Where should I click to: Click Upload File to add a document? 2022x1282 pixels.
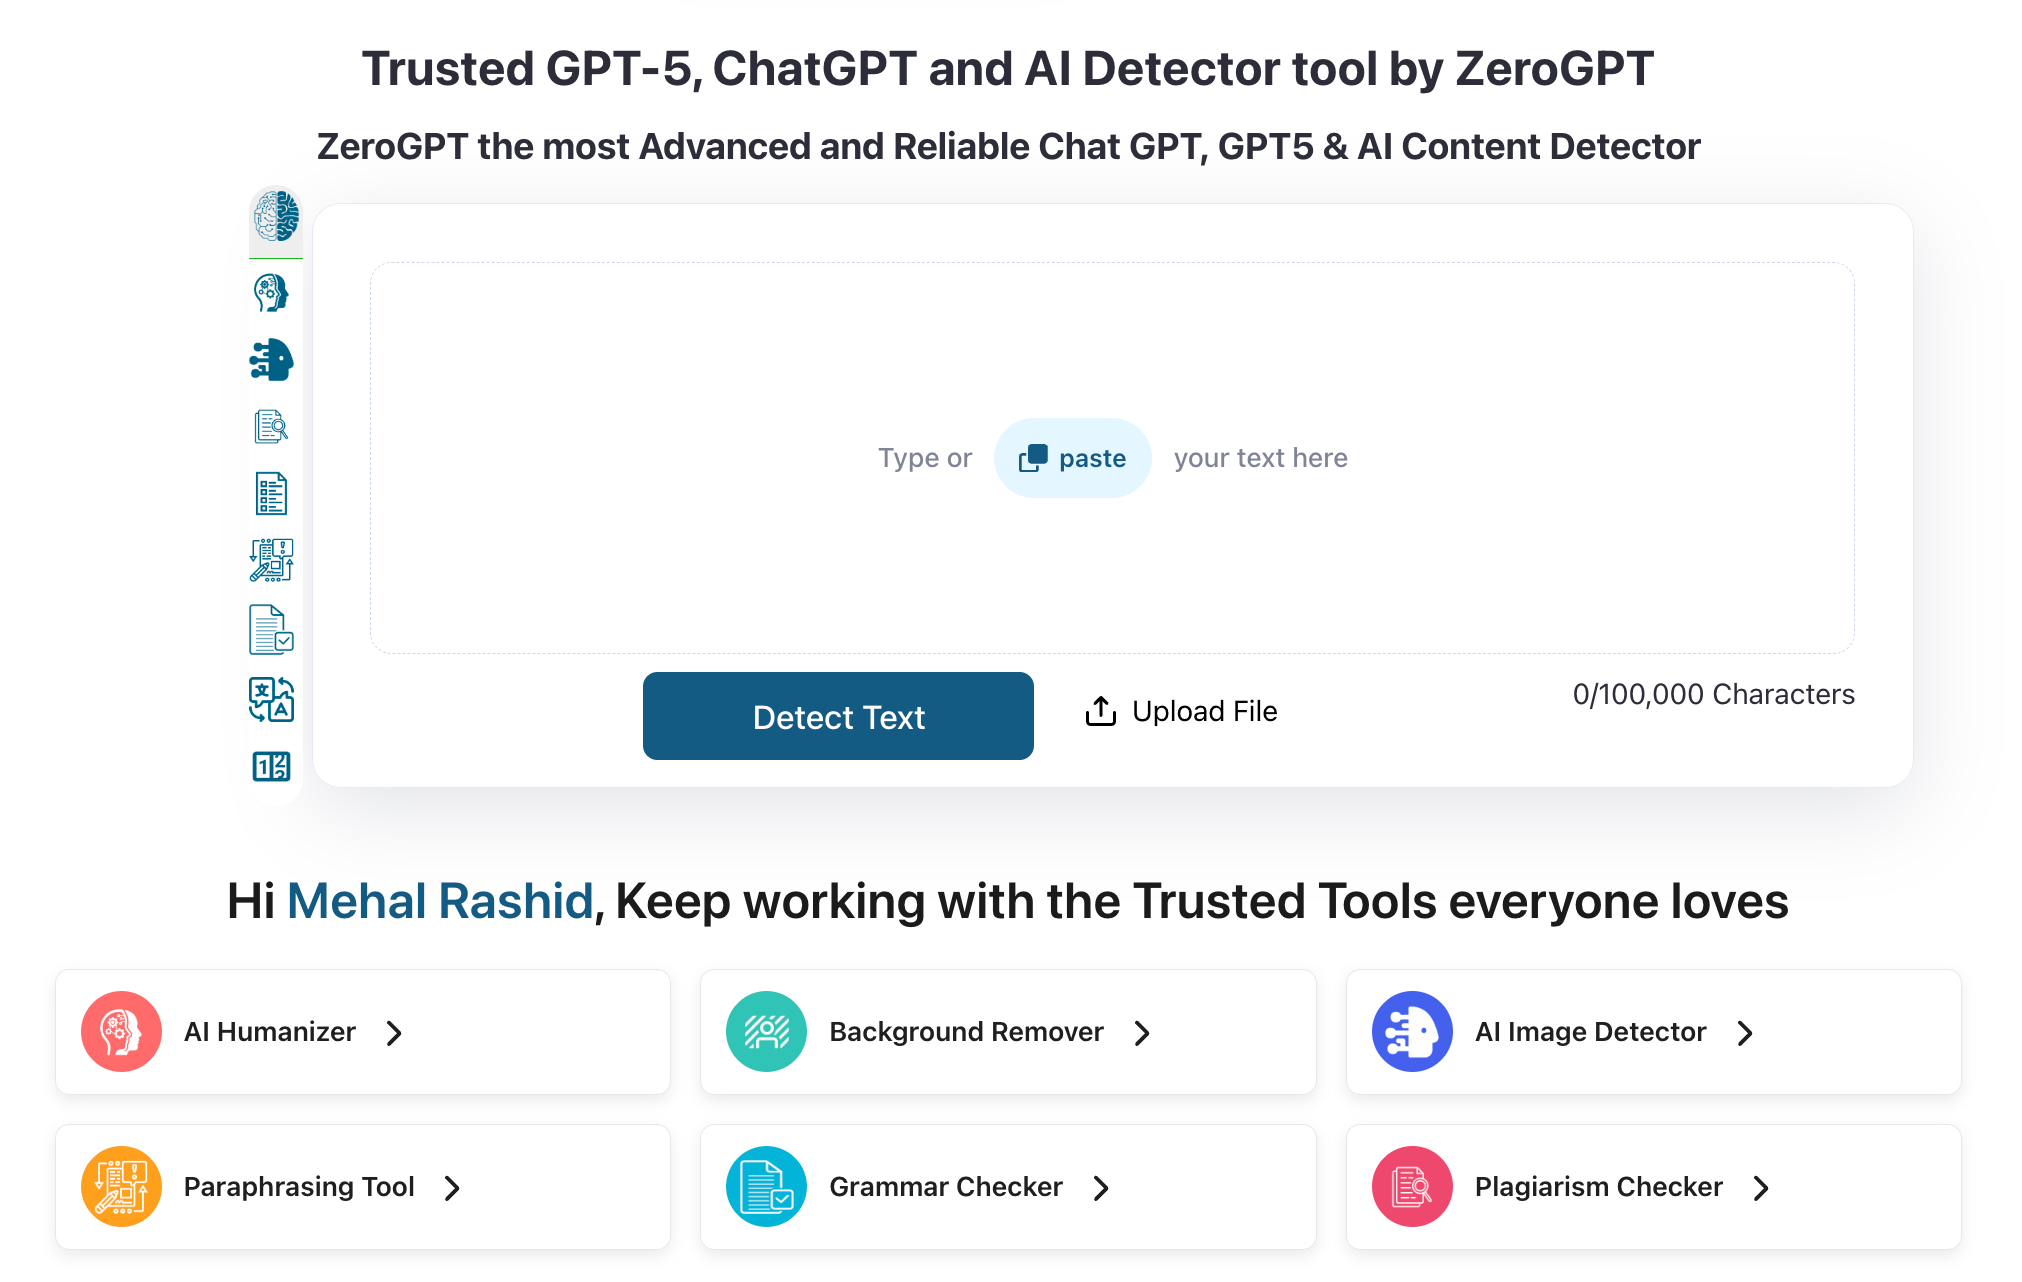click(1181, 711)
